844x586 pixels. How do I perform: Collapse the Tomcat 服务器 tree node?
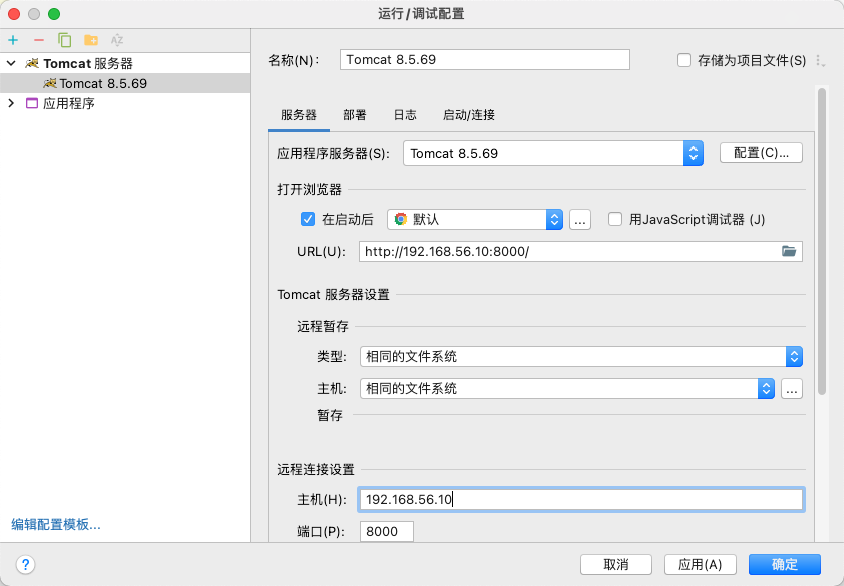coord(11,63)
